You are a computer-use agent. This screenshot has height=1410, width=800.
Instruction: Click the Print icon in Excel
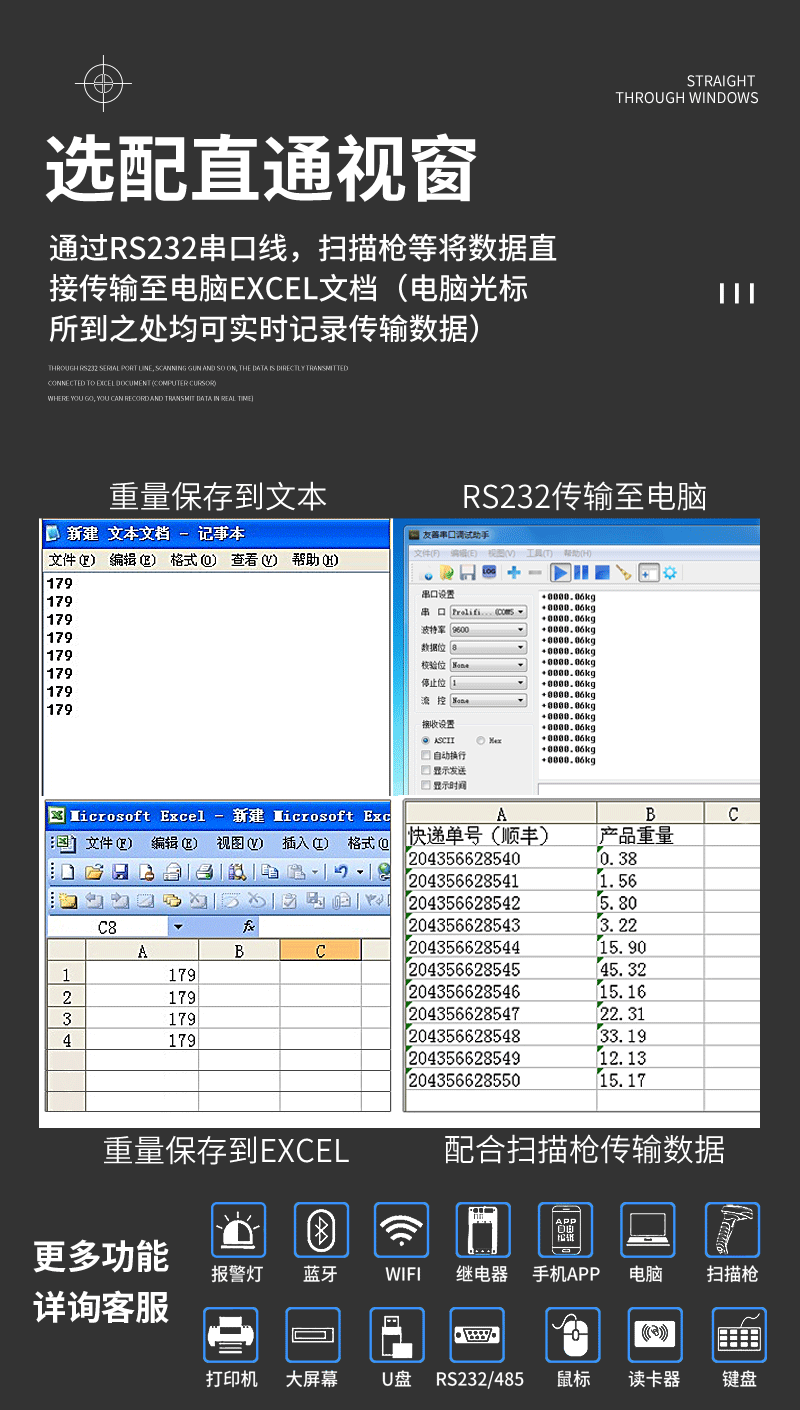[x=204, y=871]
